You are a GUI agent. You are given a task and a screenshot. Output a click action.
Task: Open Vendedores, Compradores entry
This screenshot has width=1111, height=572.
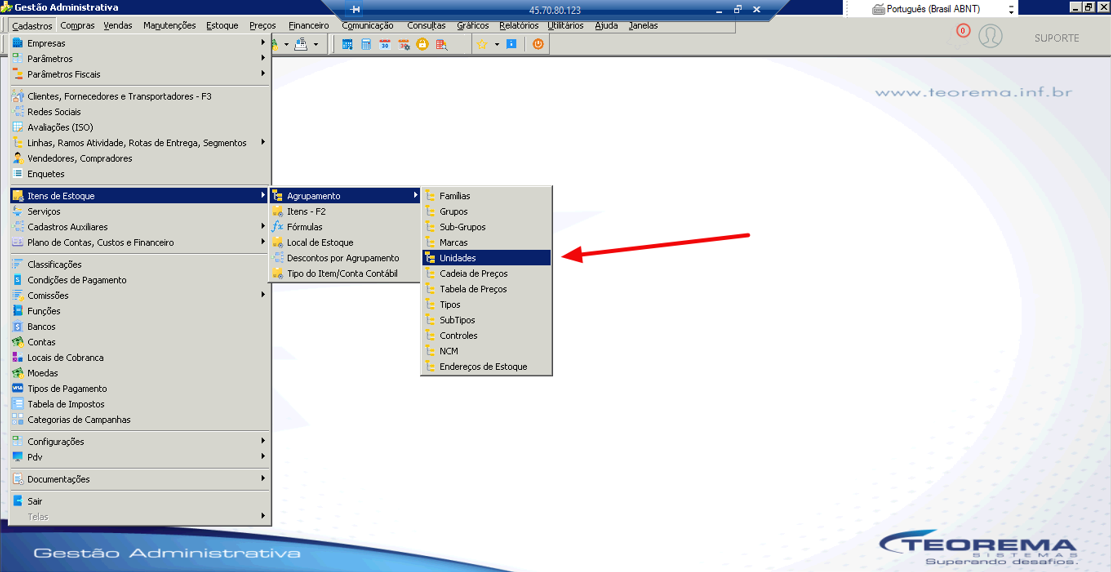click(140, 158)
